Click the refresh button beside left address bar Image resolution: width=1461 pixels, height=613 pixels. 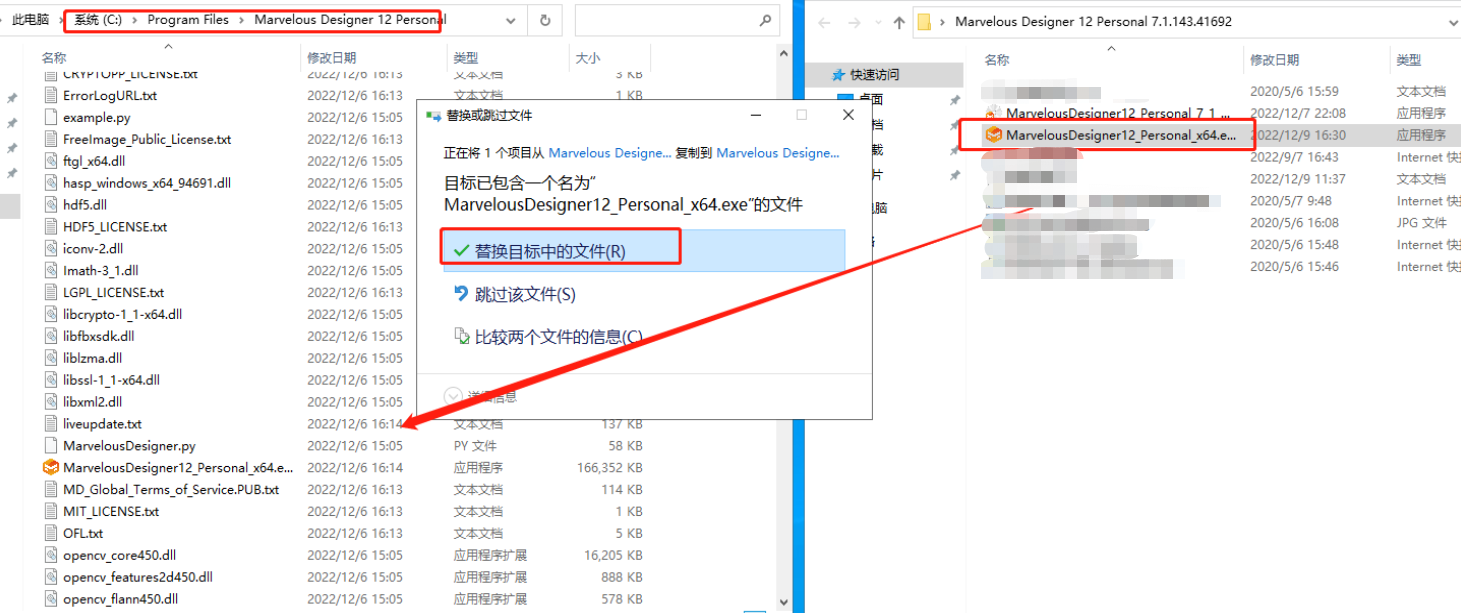(544, 20)
